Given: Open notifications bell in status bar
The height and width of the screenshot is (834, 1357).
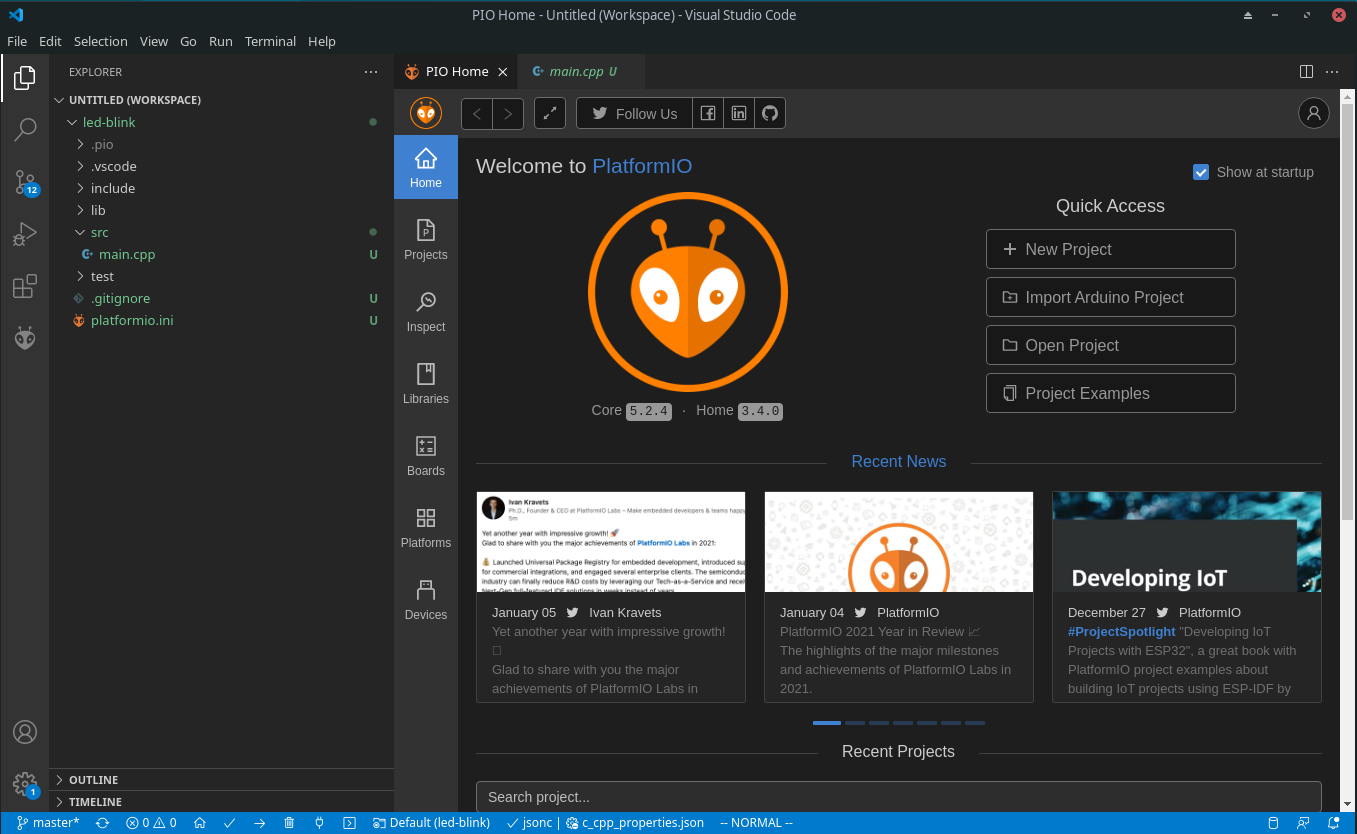Looking at the screenshot, I should [1334, 823].
